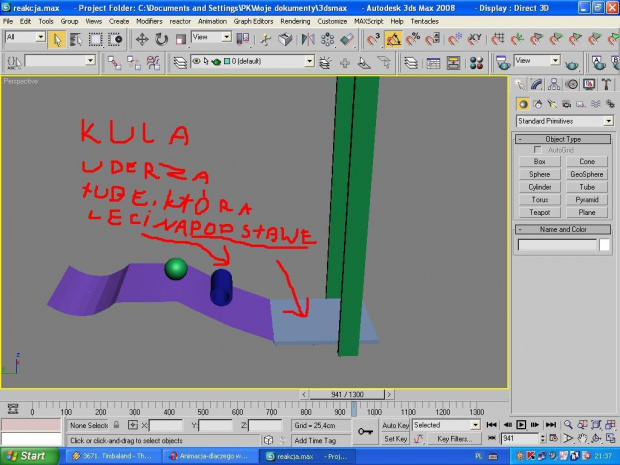Open the reactor menu
Viewport: 620px width, 465px height.
pos(180,21)
